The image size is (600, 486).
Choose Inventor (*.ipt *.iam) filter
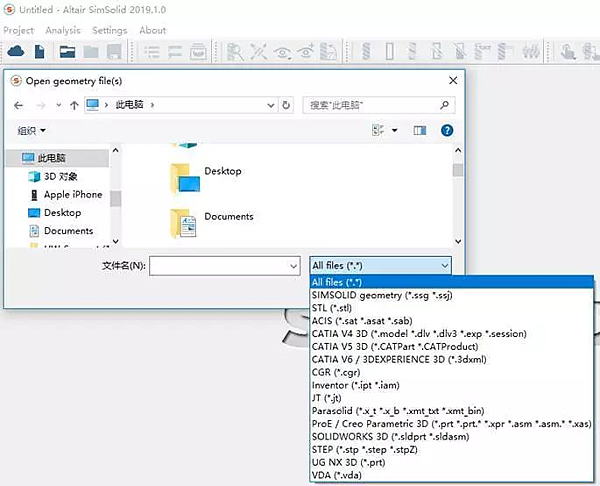click(x=452, y=385)
